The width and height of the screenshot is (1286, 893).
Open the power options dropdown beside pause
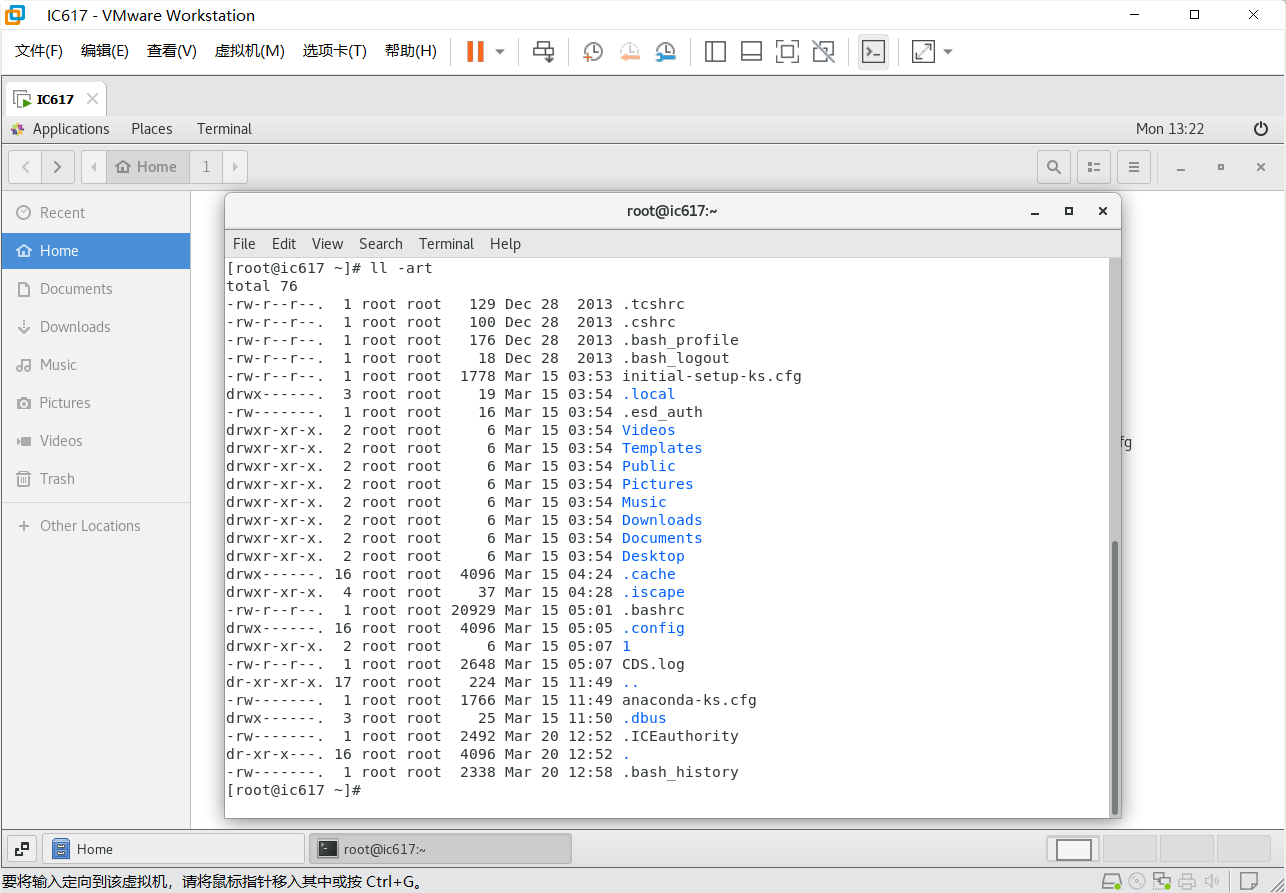tap(500, 51)
